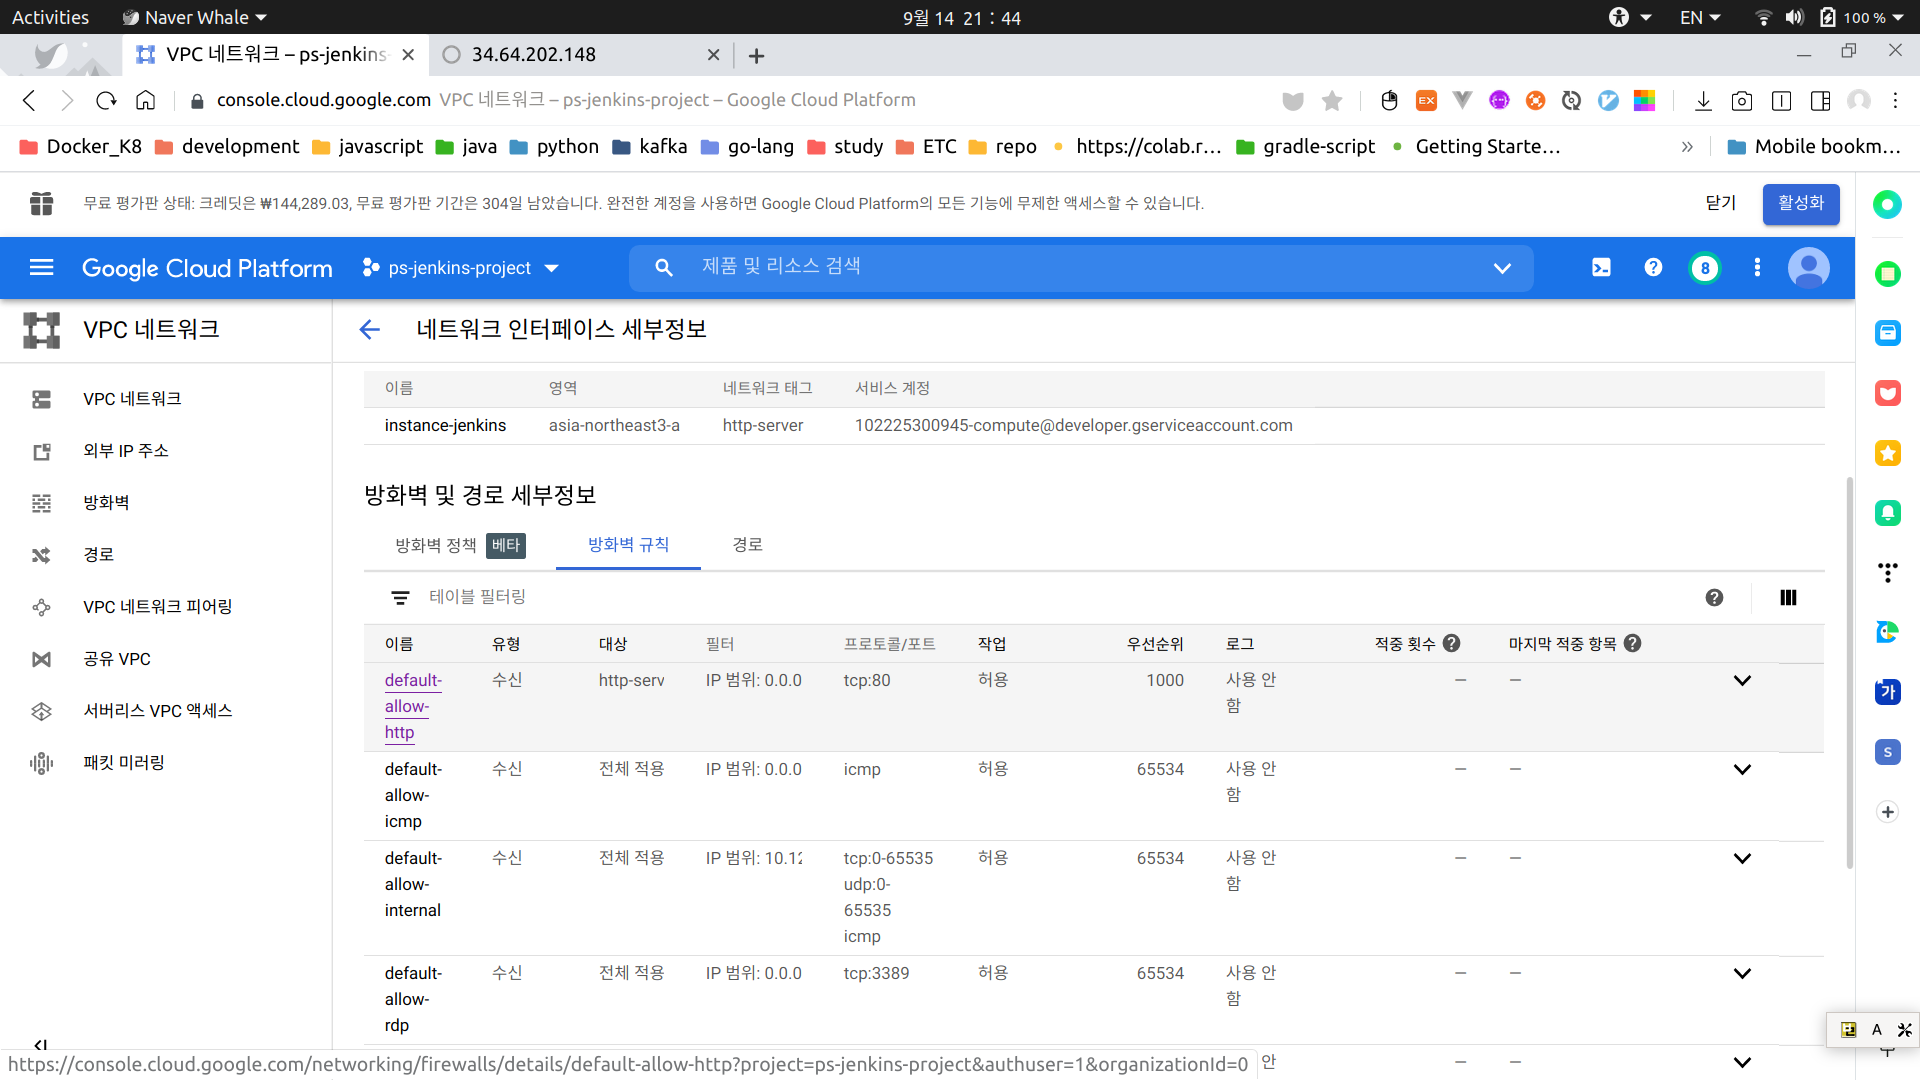Switch to the 방화벽 정책 tab
1920x1080 pixels.
click(x=436, y=545)
